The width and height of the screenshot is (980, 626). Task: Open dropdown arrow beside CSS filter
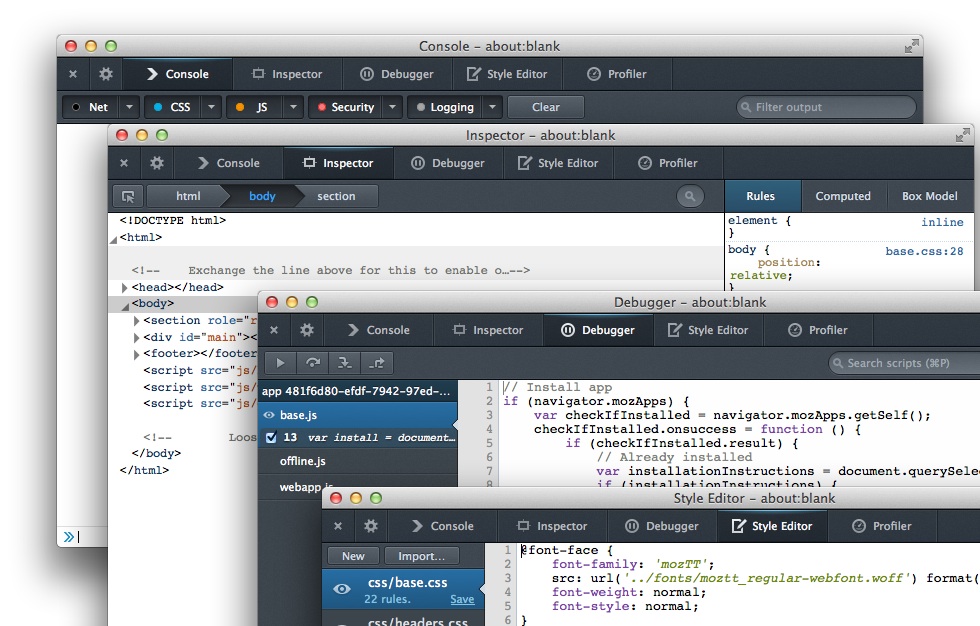click(211, 107)
